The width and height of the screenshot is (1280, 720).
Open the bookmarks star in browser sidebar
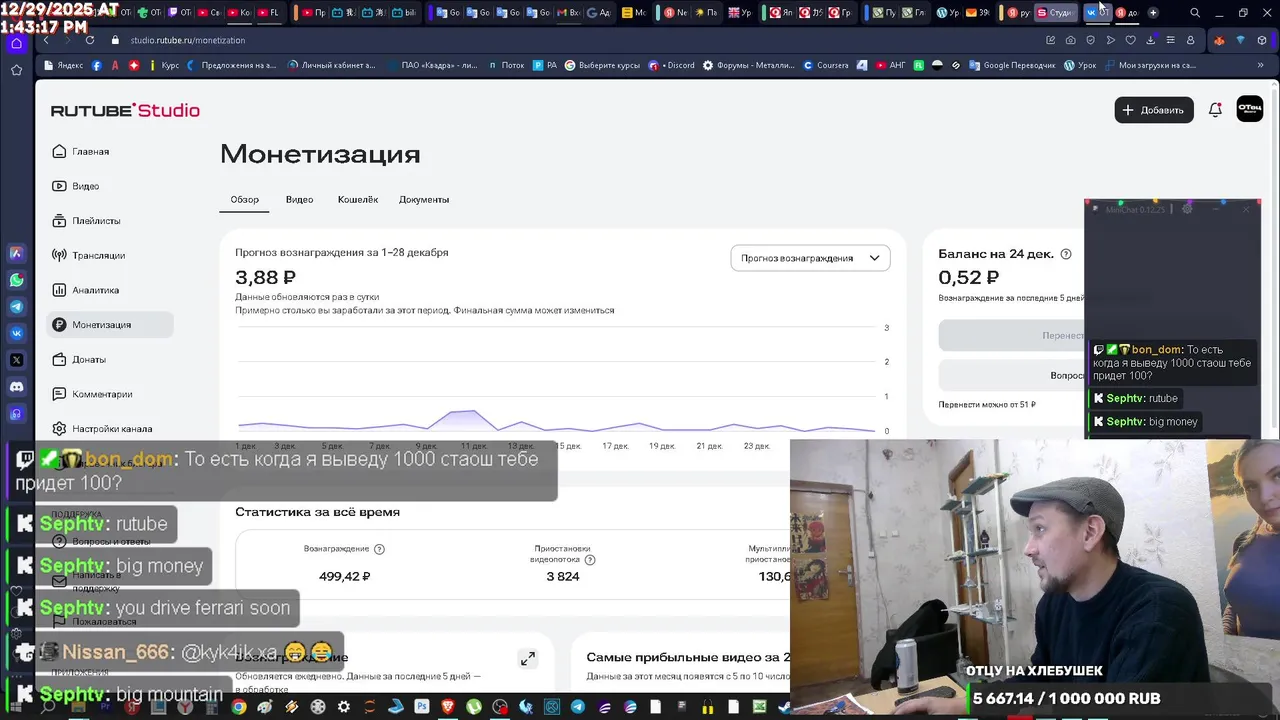[x=16, y=70]
